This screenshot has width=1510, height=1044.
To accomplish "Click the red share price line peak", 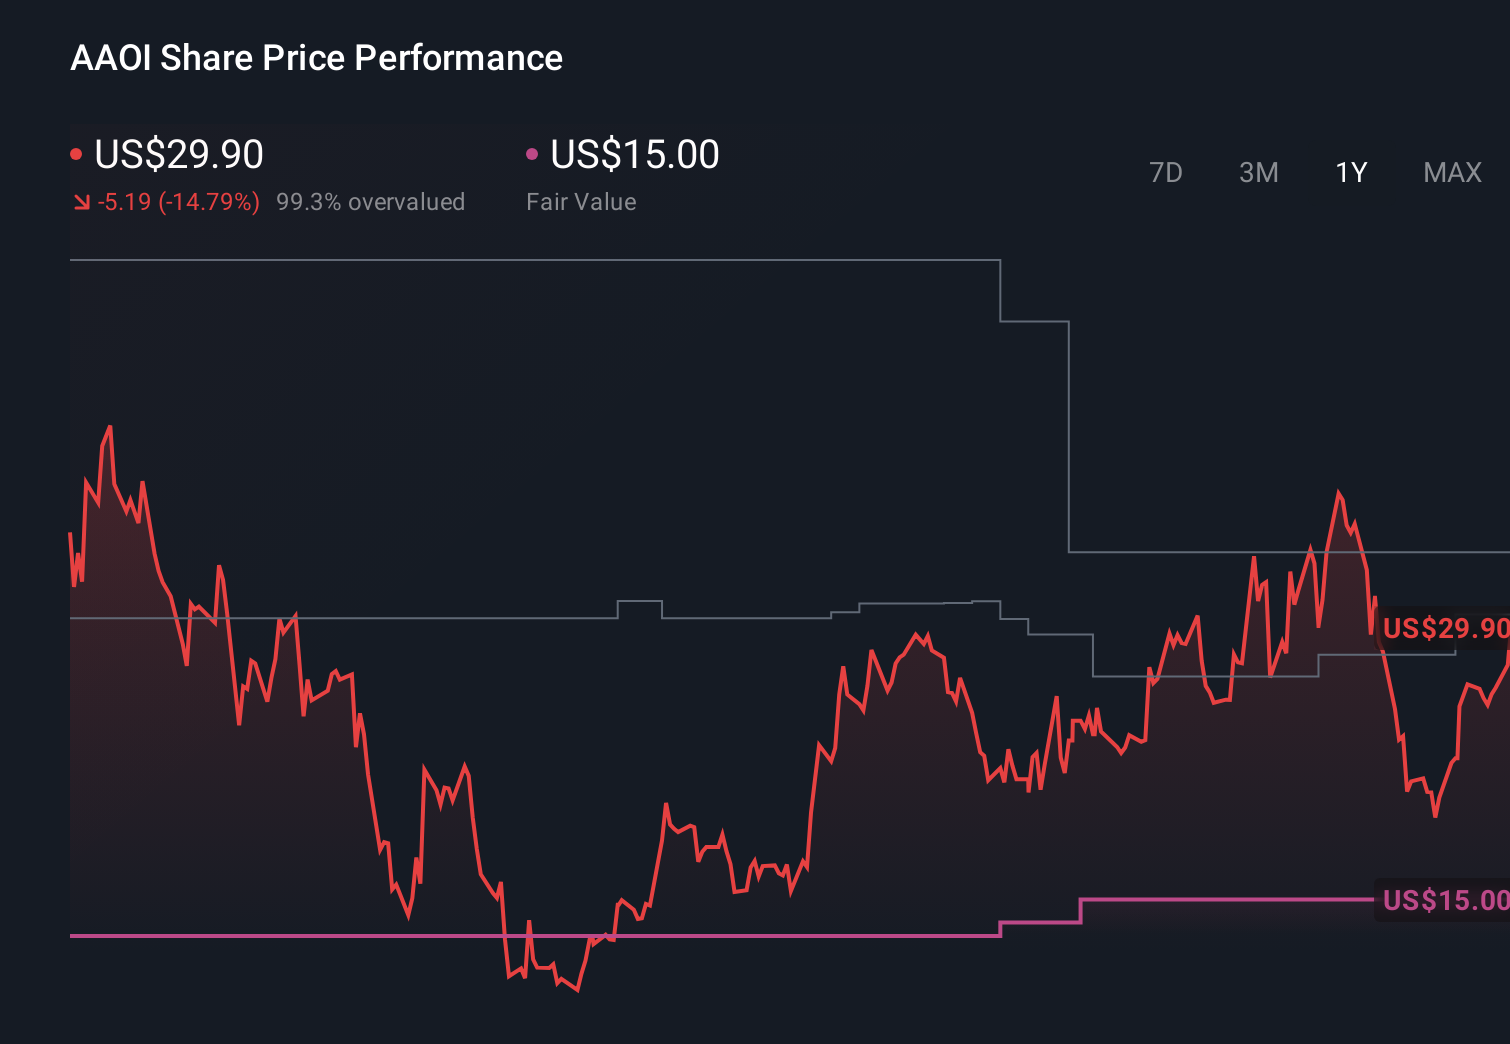I will point(110,428).
